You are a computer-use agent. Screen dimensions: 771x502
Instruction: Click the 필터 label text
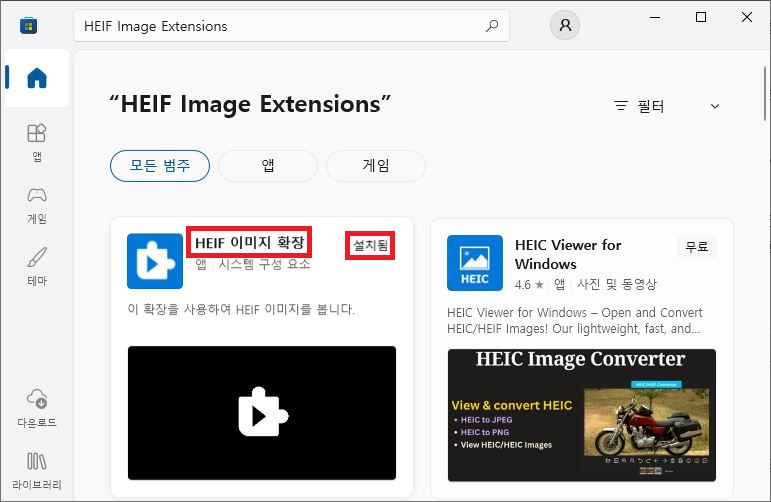pyautogui.click(x=651, y=106)
